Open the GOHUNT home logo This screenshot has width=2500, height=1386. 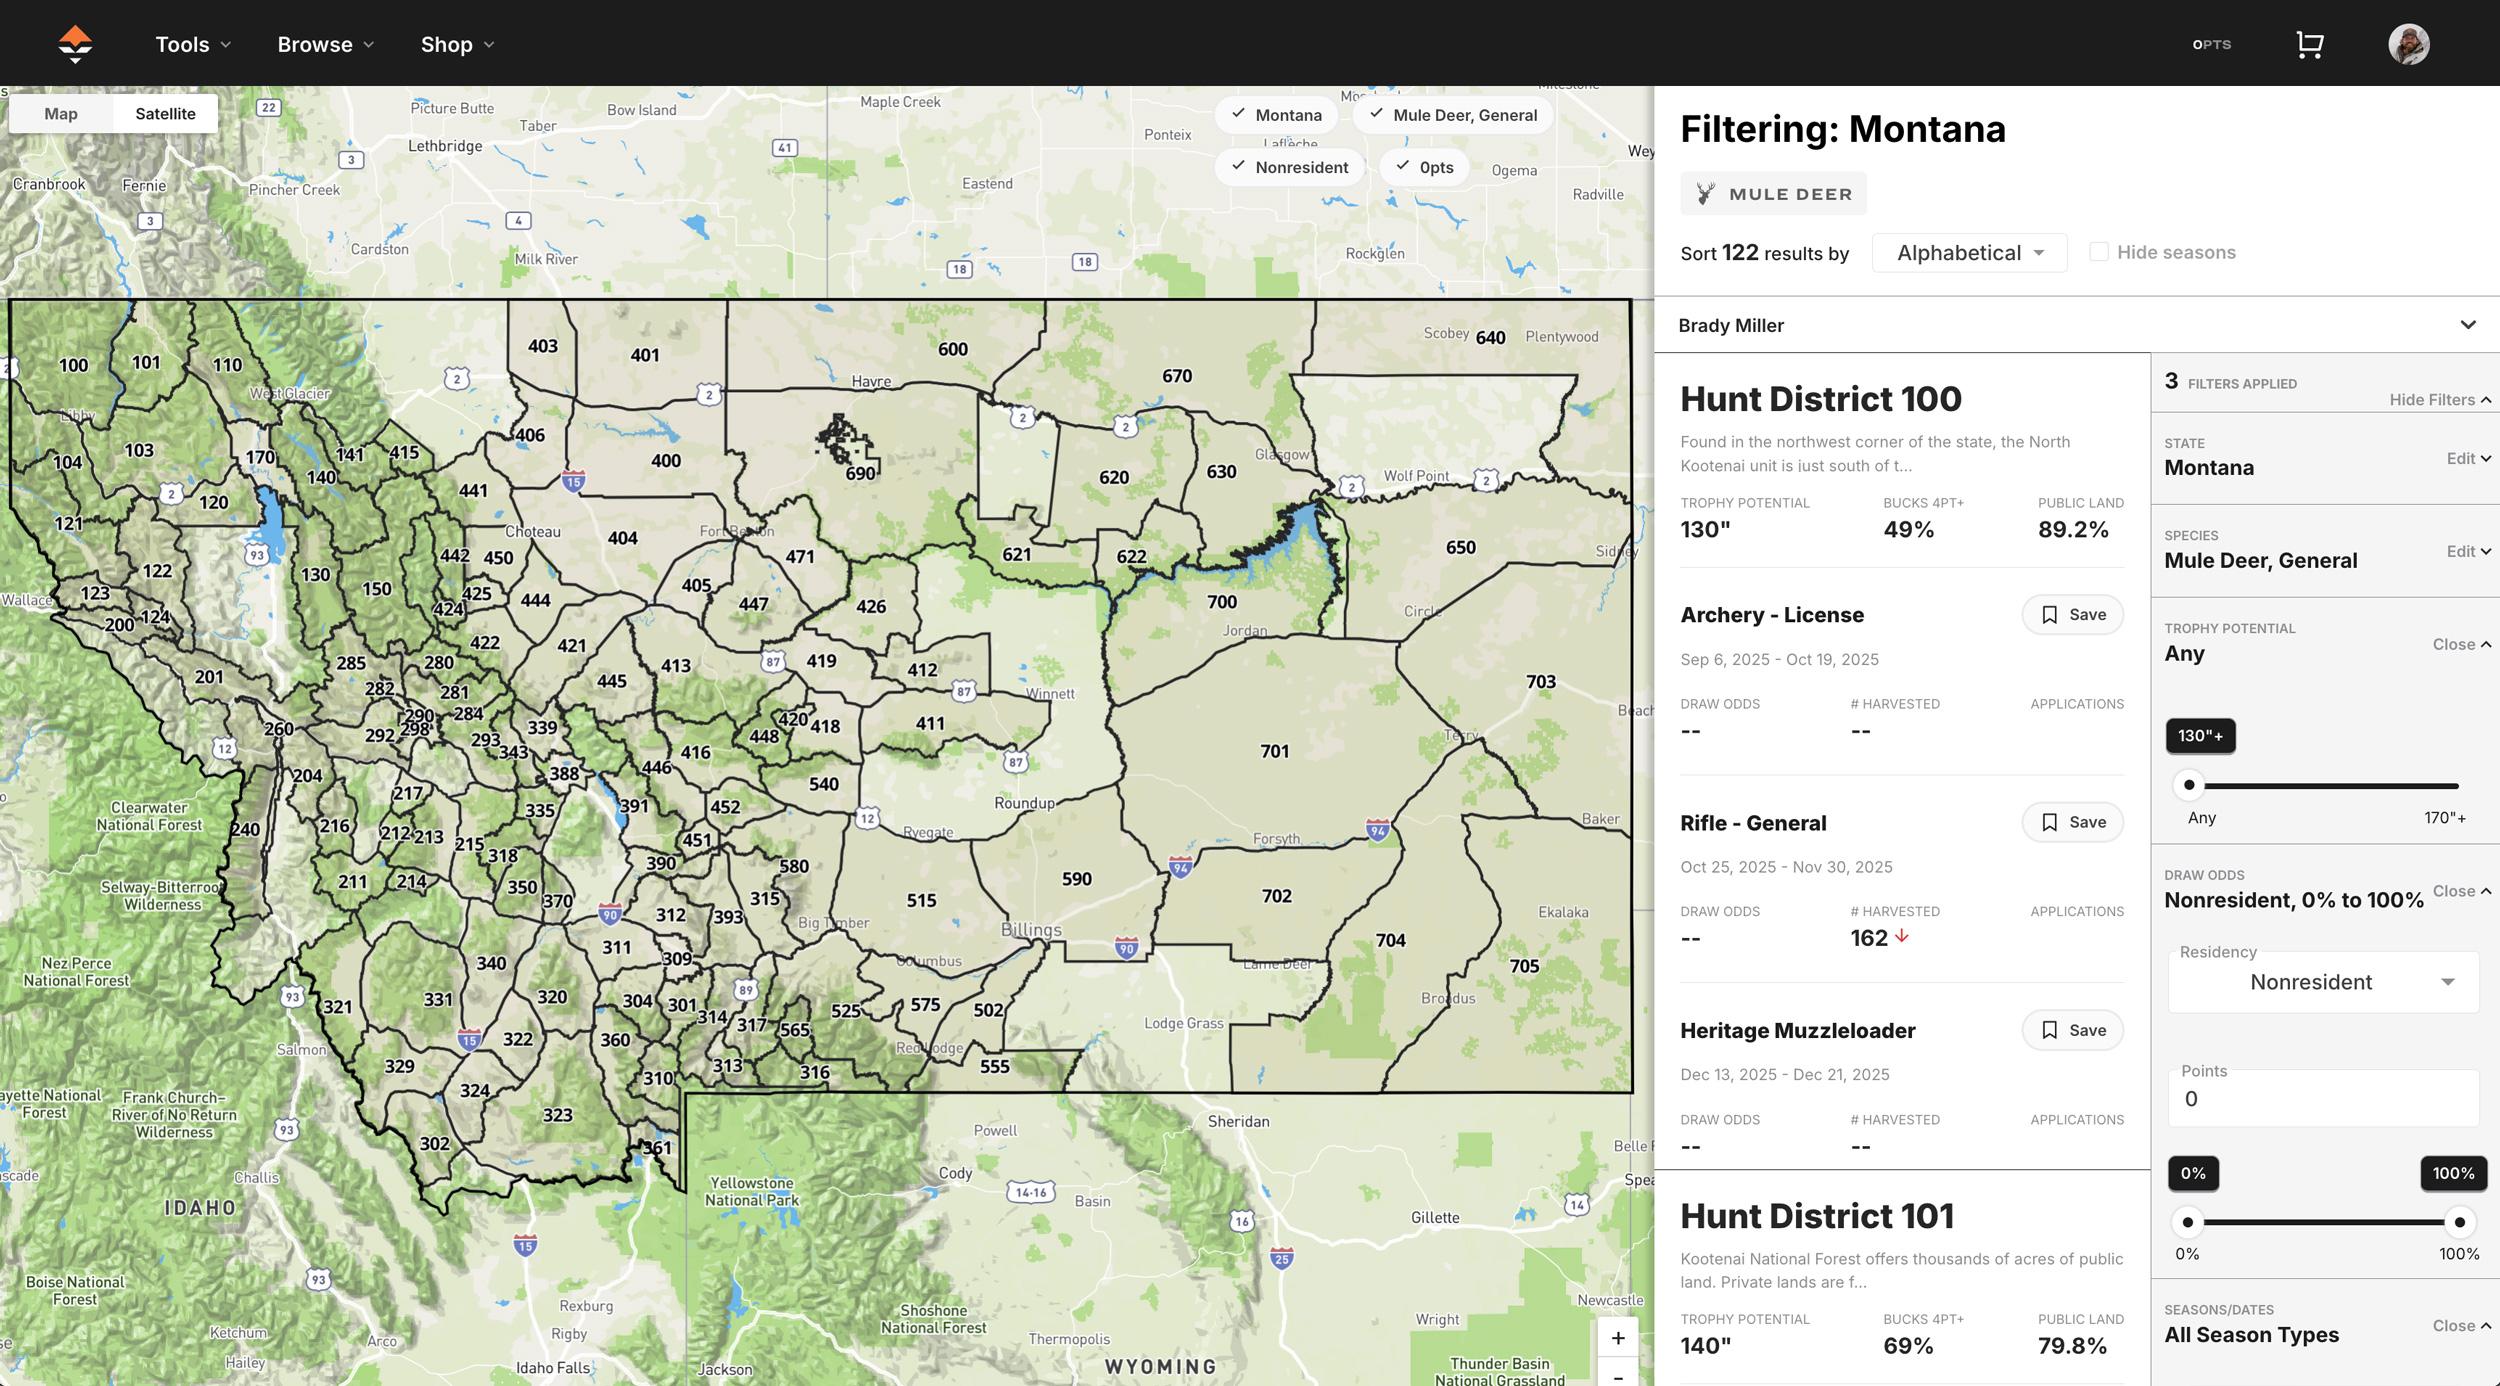[75, 43]
